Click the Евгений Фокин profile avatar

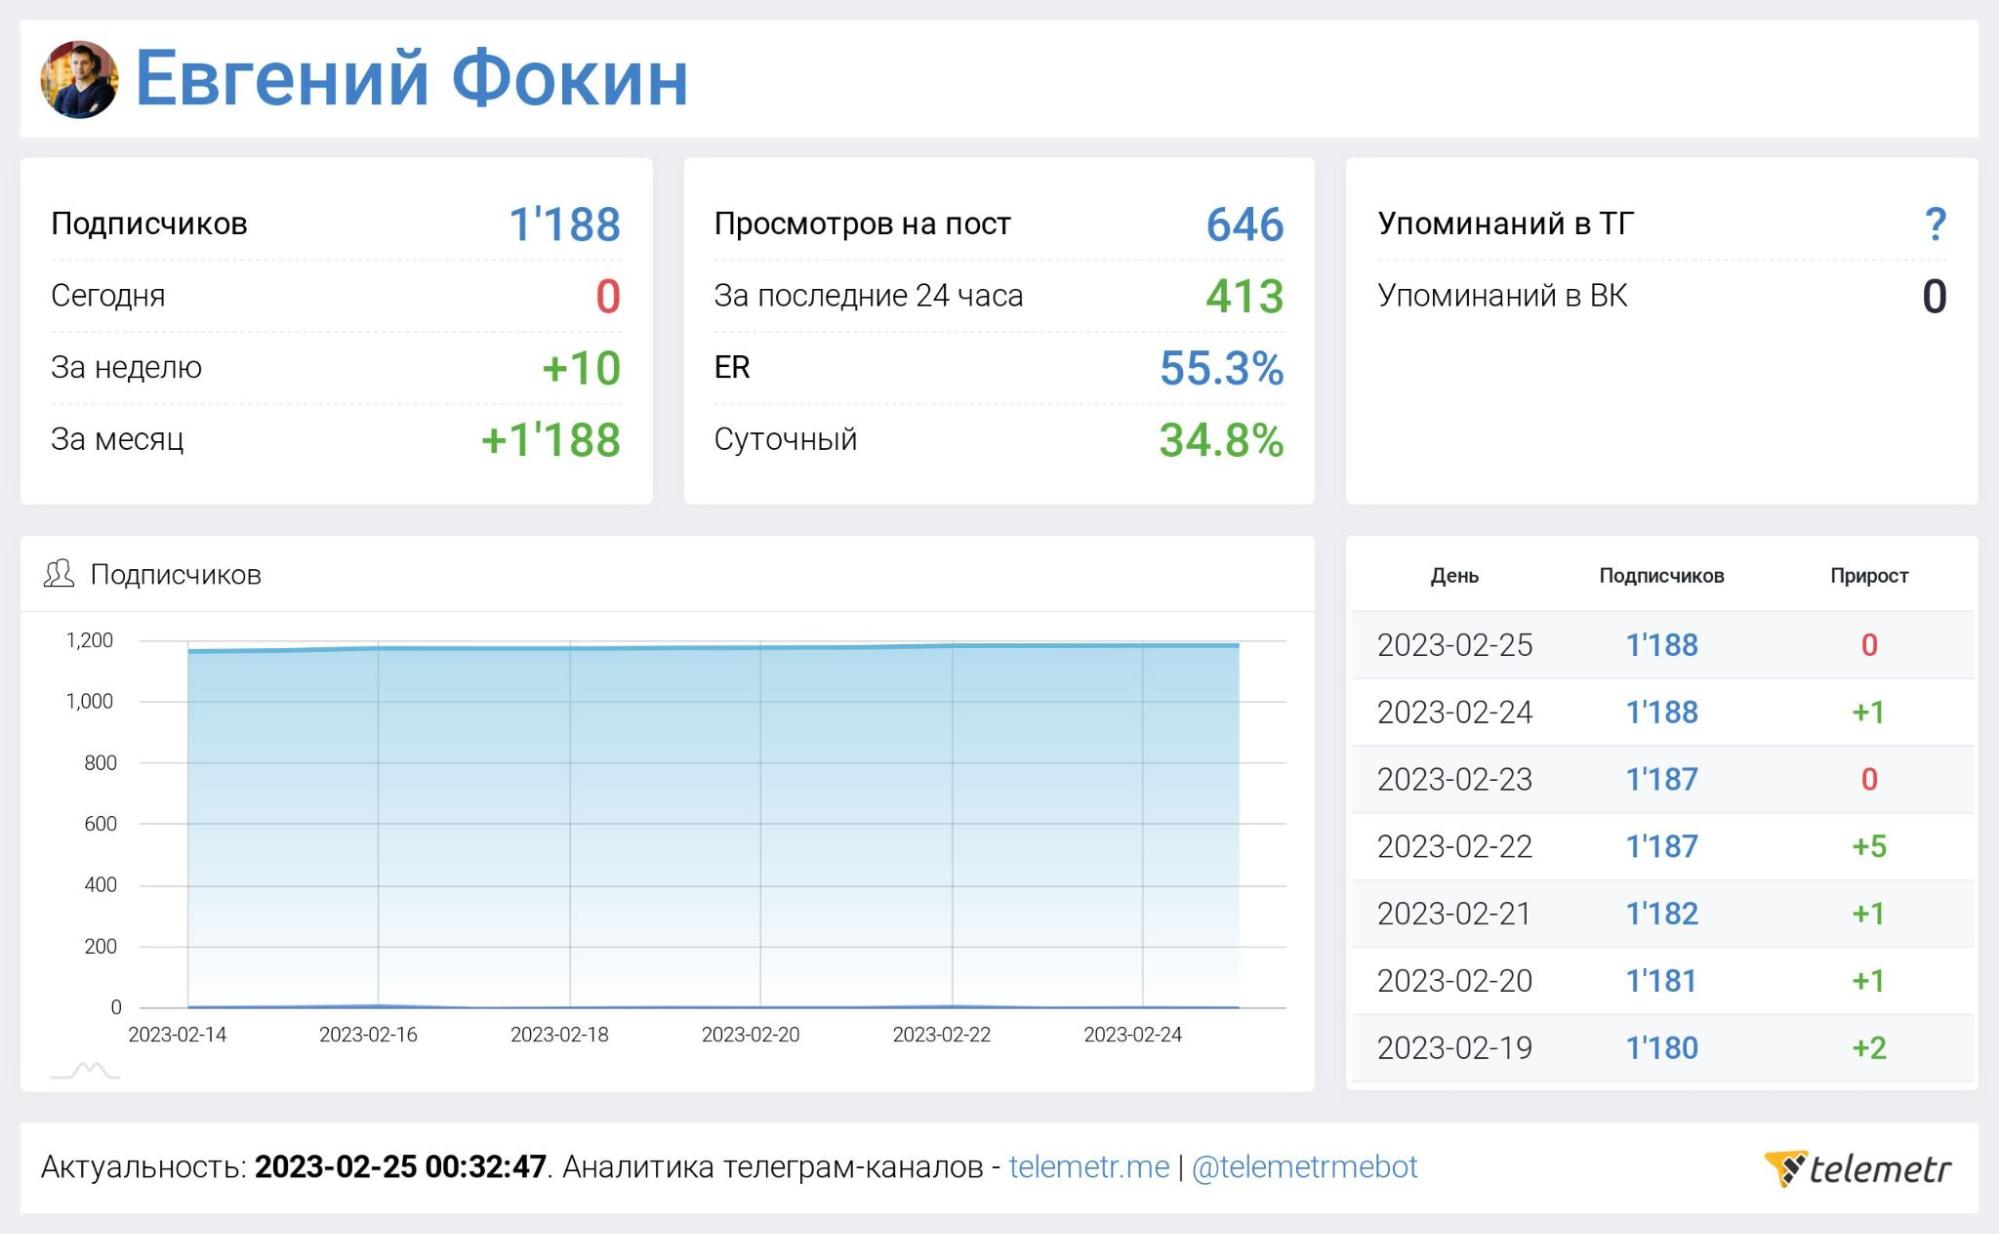[79, 79]
